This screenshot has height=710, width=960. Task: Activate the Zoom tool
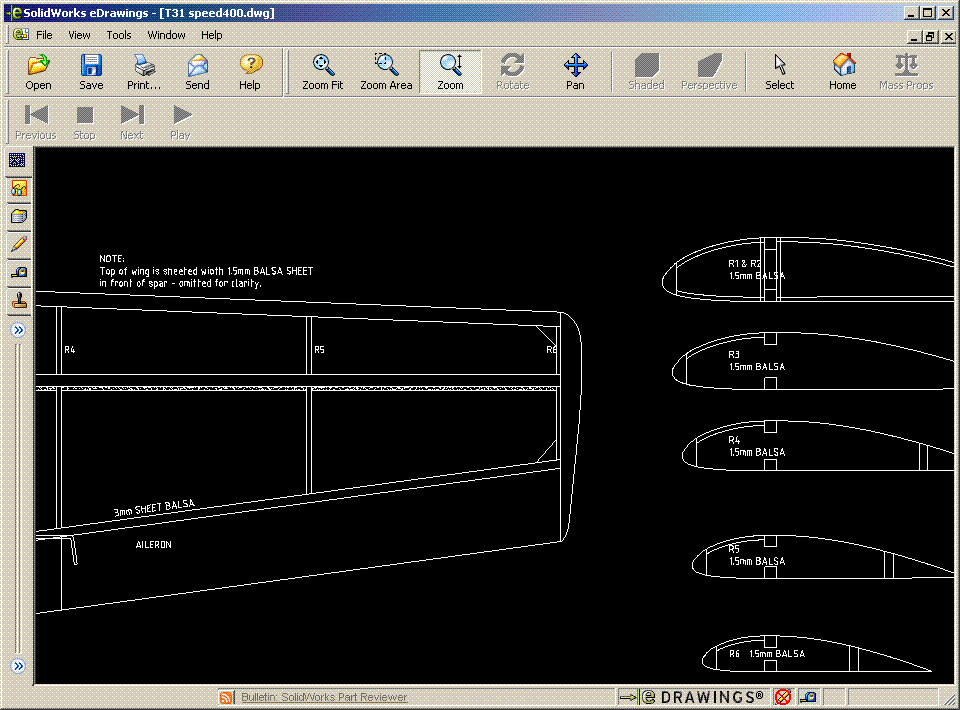click(450, 72)
